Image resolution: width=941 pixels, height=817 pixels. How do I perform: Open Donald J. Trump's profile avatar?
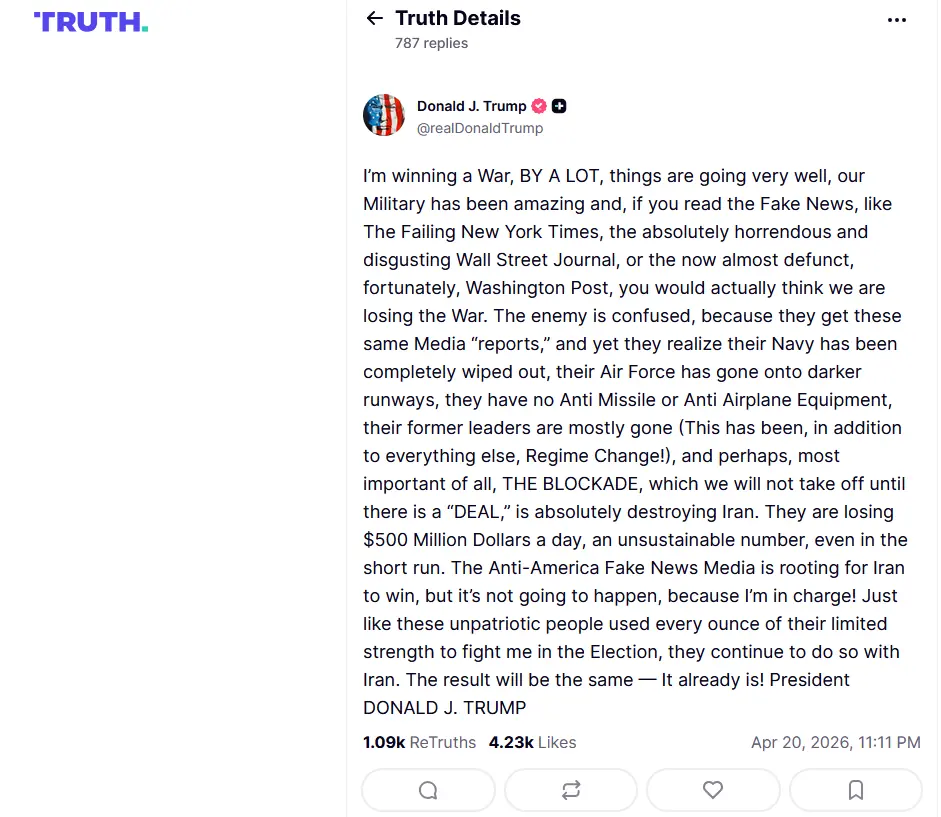click(x=384, y=116)
